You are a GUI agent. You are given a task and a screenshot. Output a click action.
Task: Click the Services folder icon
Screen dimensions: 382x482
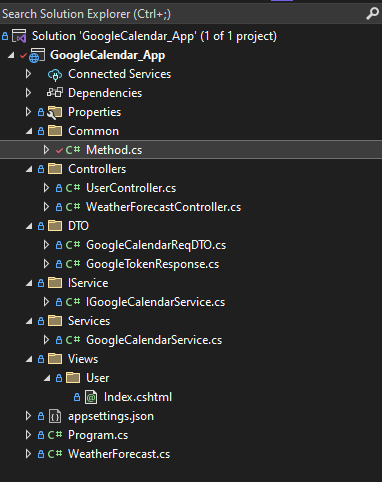[55, 321]
